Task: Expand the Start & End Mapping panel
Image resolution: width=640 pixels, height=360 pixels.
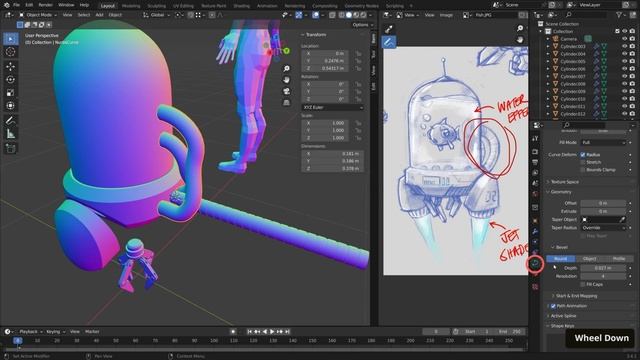Action: [x=576, y=296]
